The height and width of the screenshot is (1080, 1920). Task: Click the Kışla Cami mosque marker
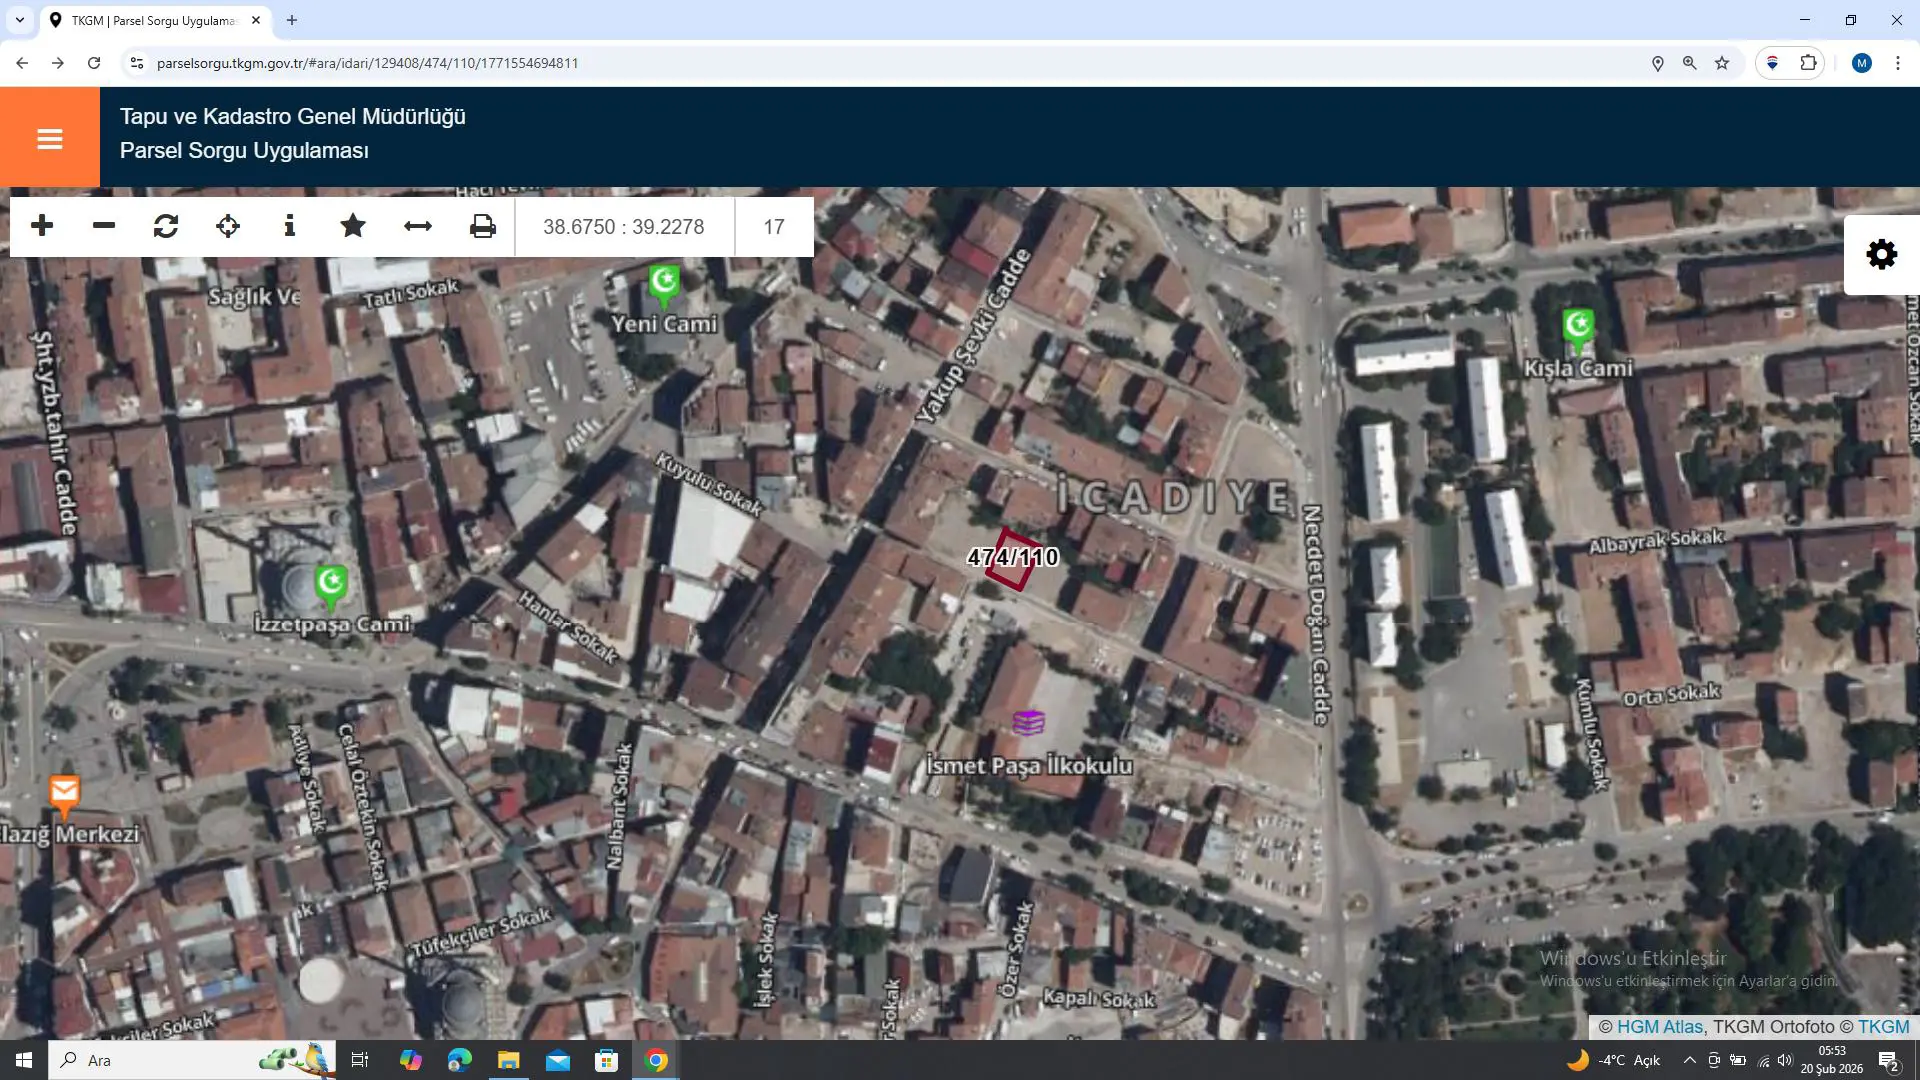click(1578, 330)
